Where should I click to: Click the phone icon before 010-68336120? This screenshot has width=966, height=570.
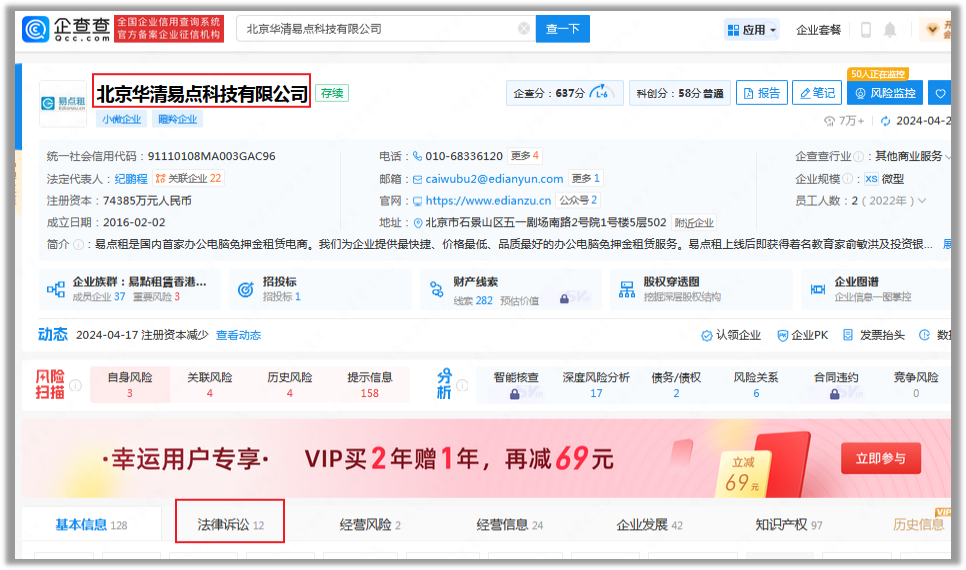click(418, 156)
